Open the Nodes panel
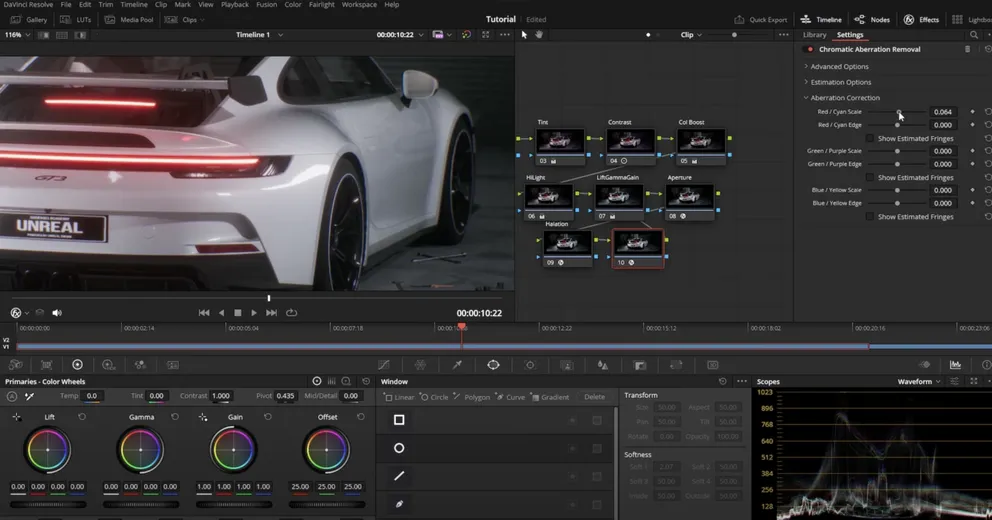This screenshot has width=992, height=520. (872, 20)
